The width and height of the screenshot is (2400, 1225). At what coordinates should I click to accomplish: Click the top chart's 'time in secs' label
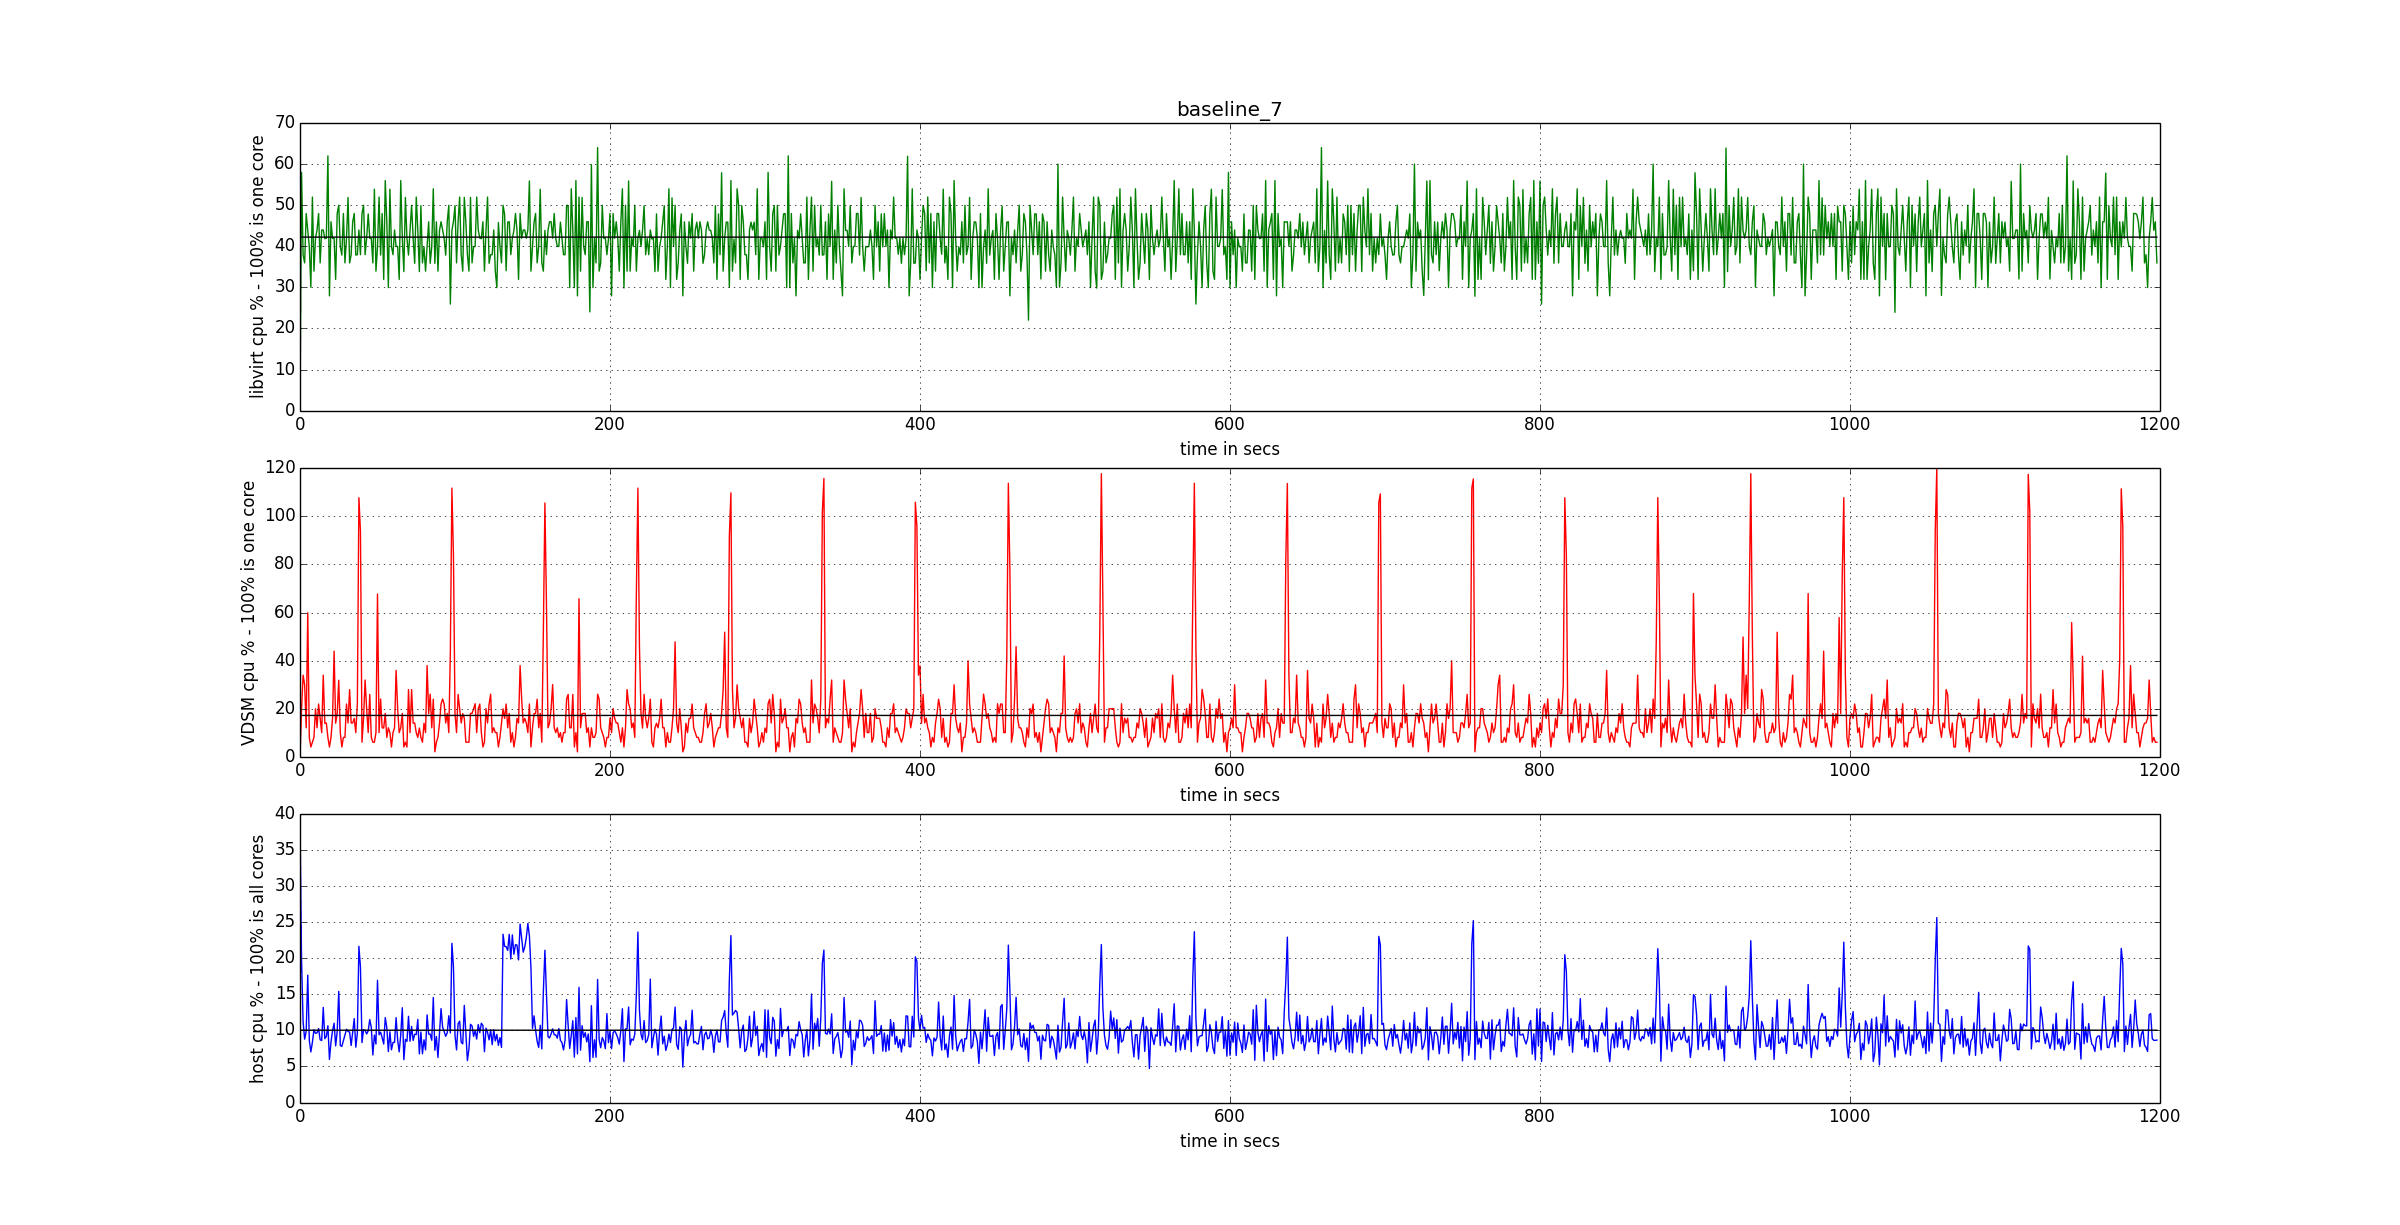click(1229, 449)
